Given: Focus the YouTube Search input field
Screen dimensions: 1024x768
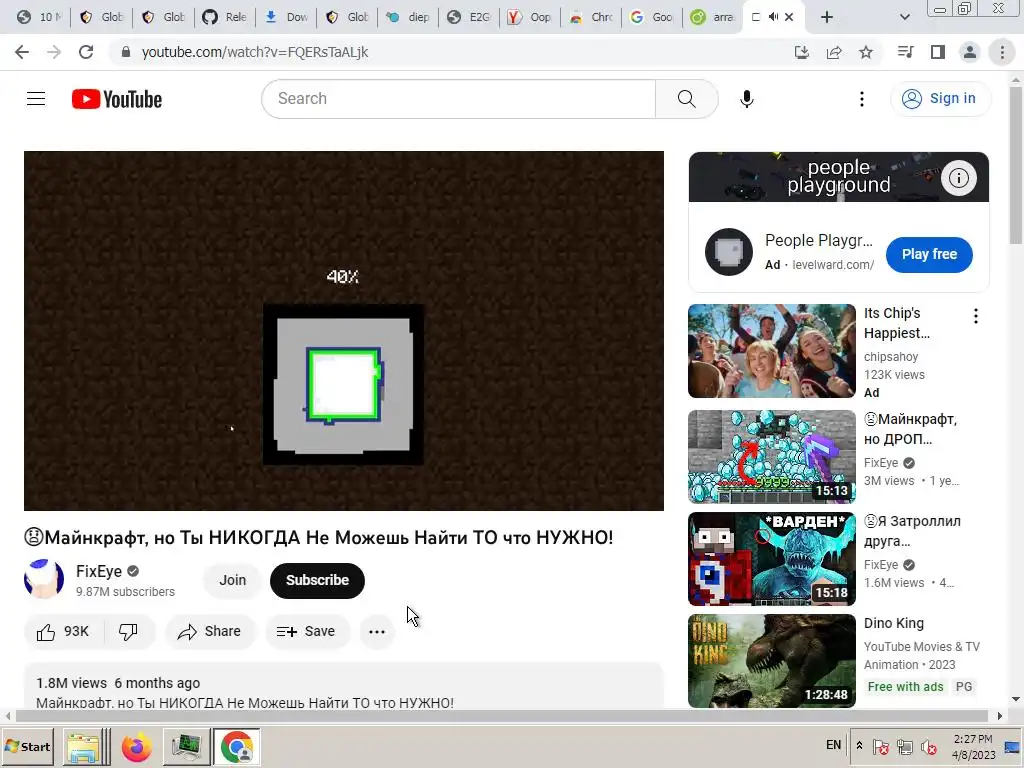Looking at the screenshot, I should [459, 99].
